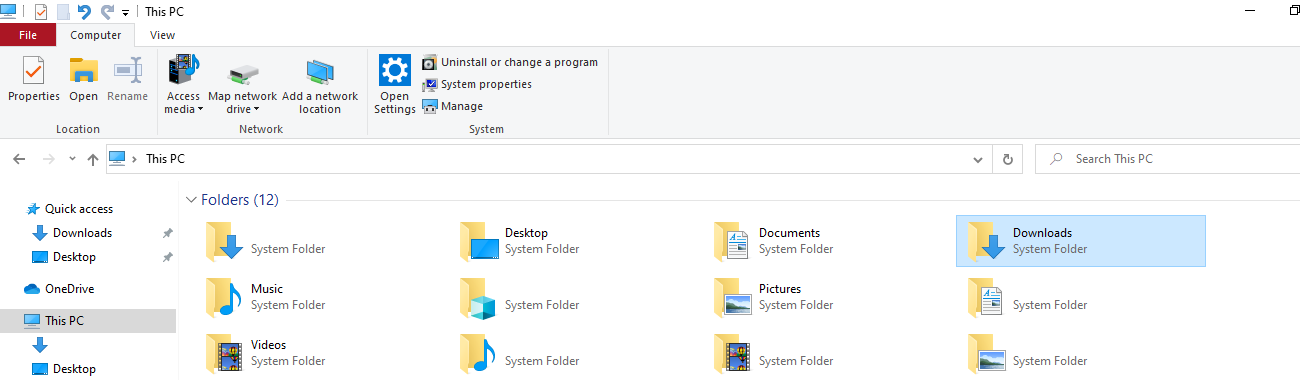Viewport: 1300px width, 380px height.
Task: Open the File tab
Action: point(28,35)
